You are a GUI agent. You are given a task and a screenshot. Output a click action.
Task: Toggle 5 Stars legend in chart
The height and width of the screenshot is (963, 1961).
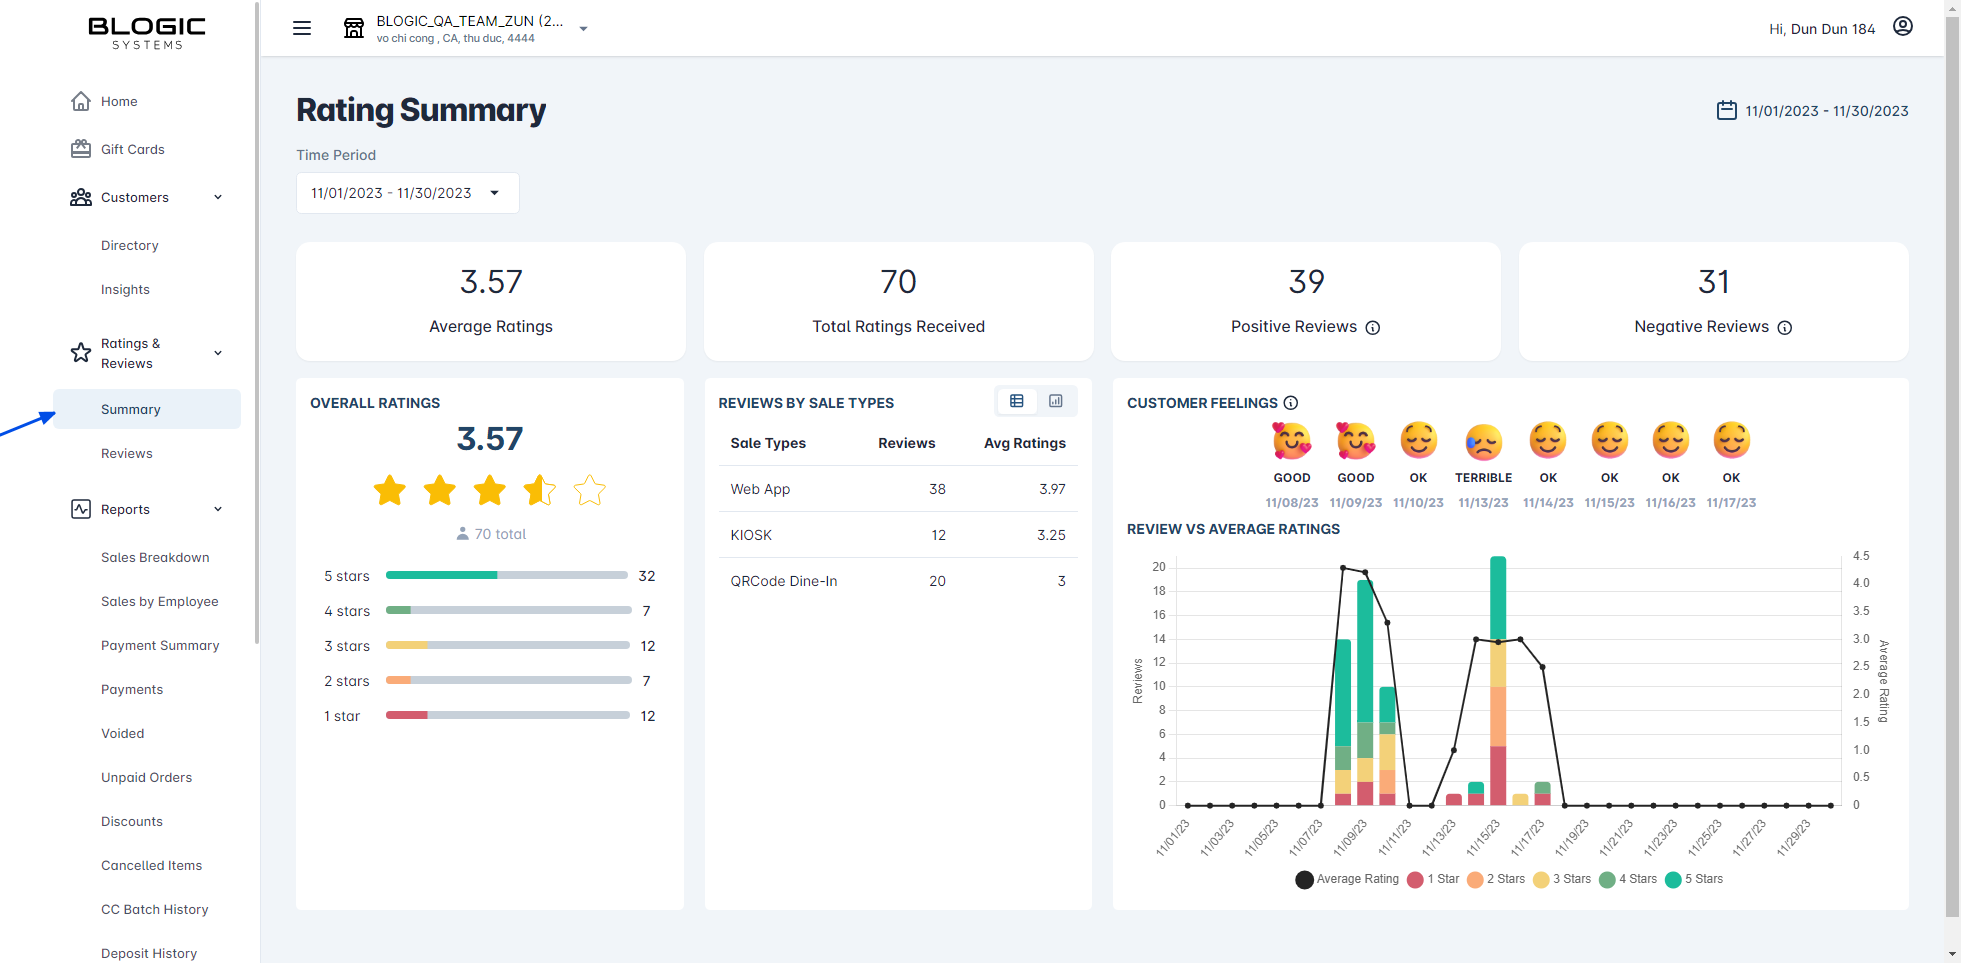click(1694, 879)
